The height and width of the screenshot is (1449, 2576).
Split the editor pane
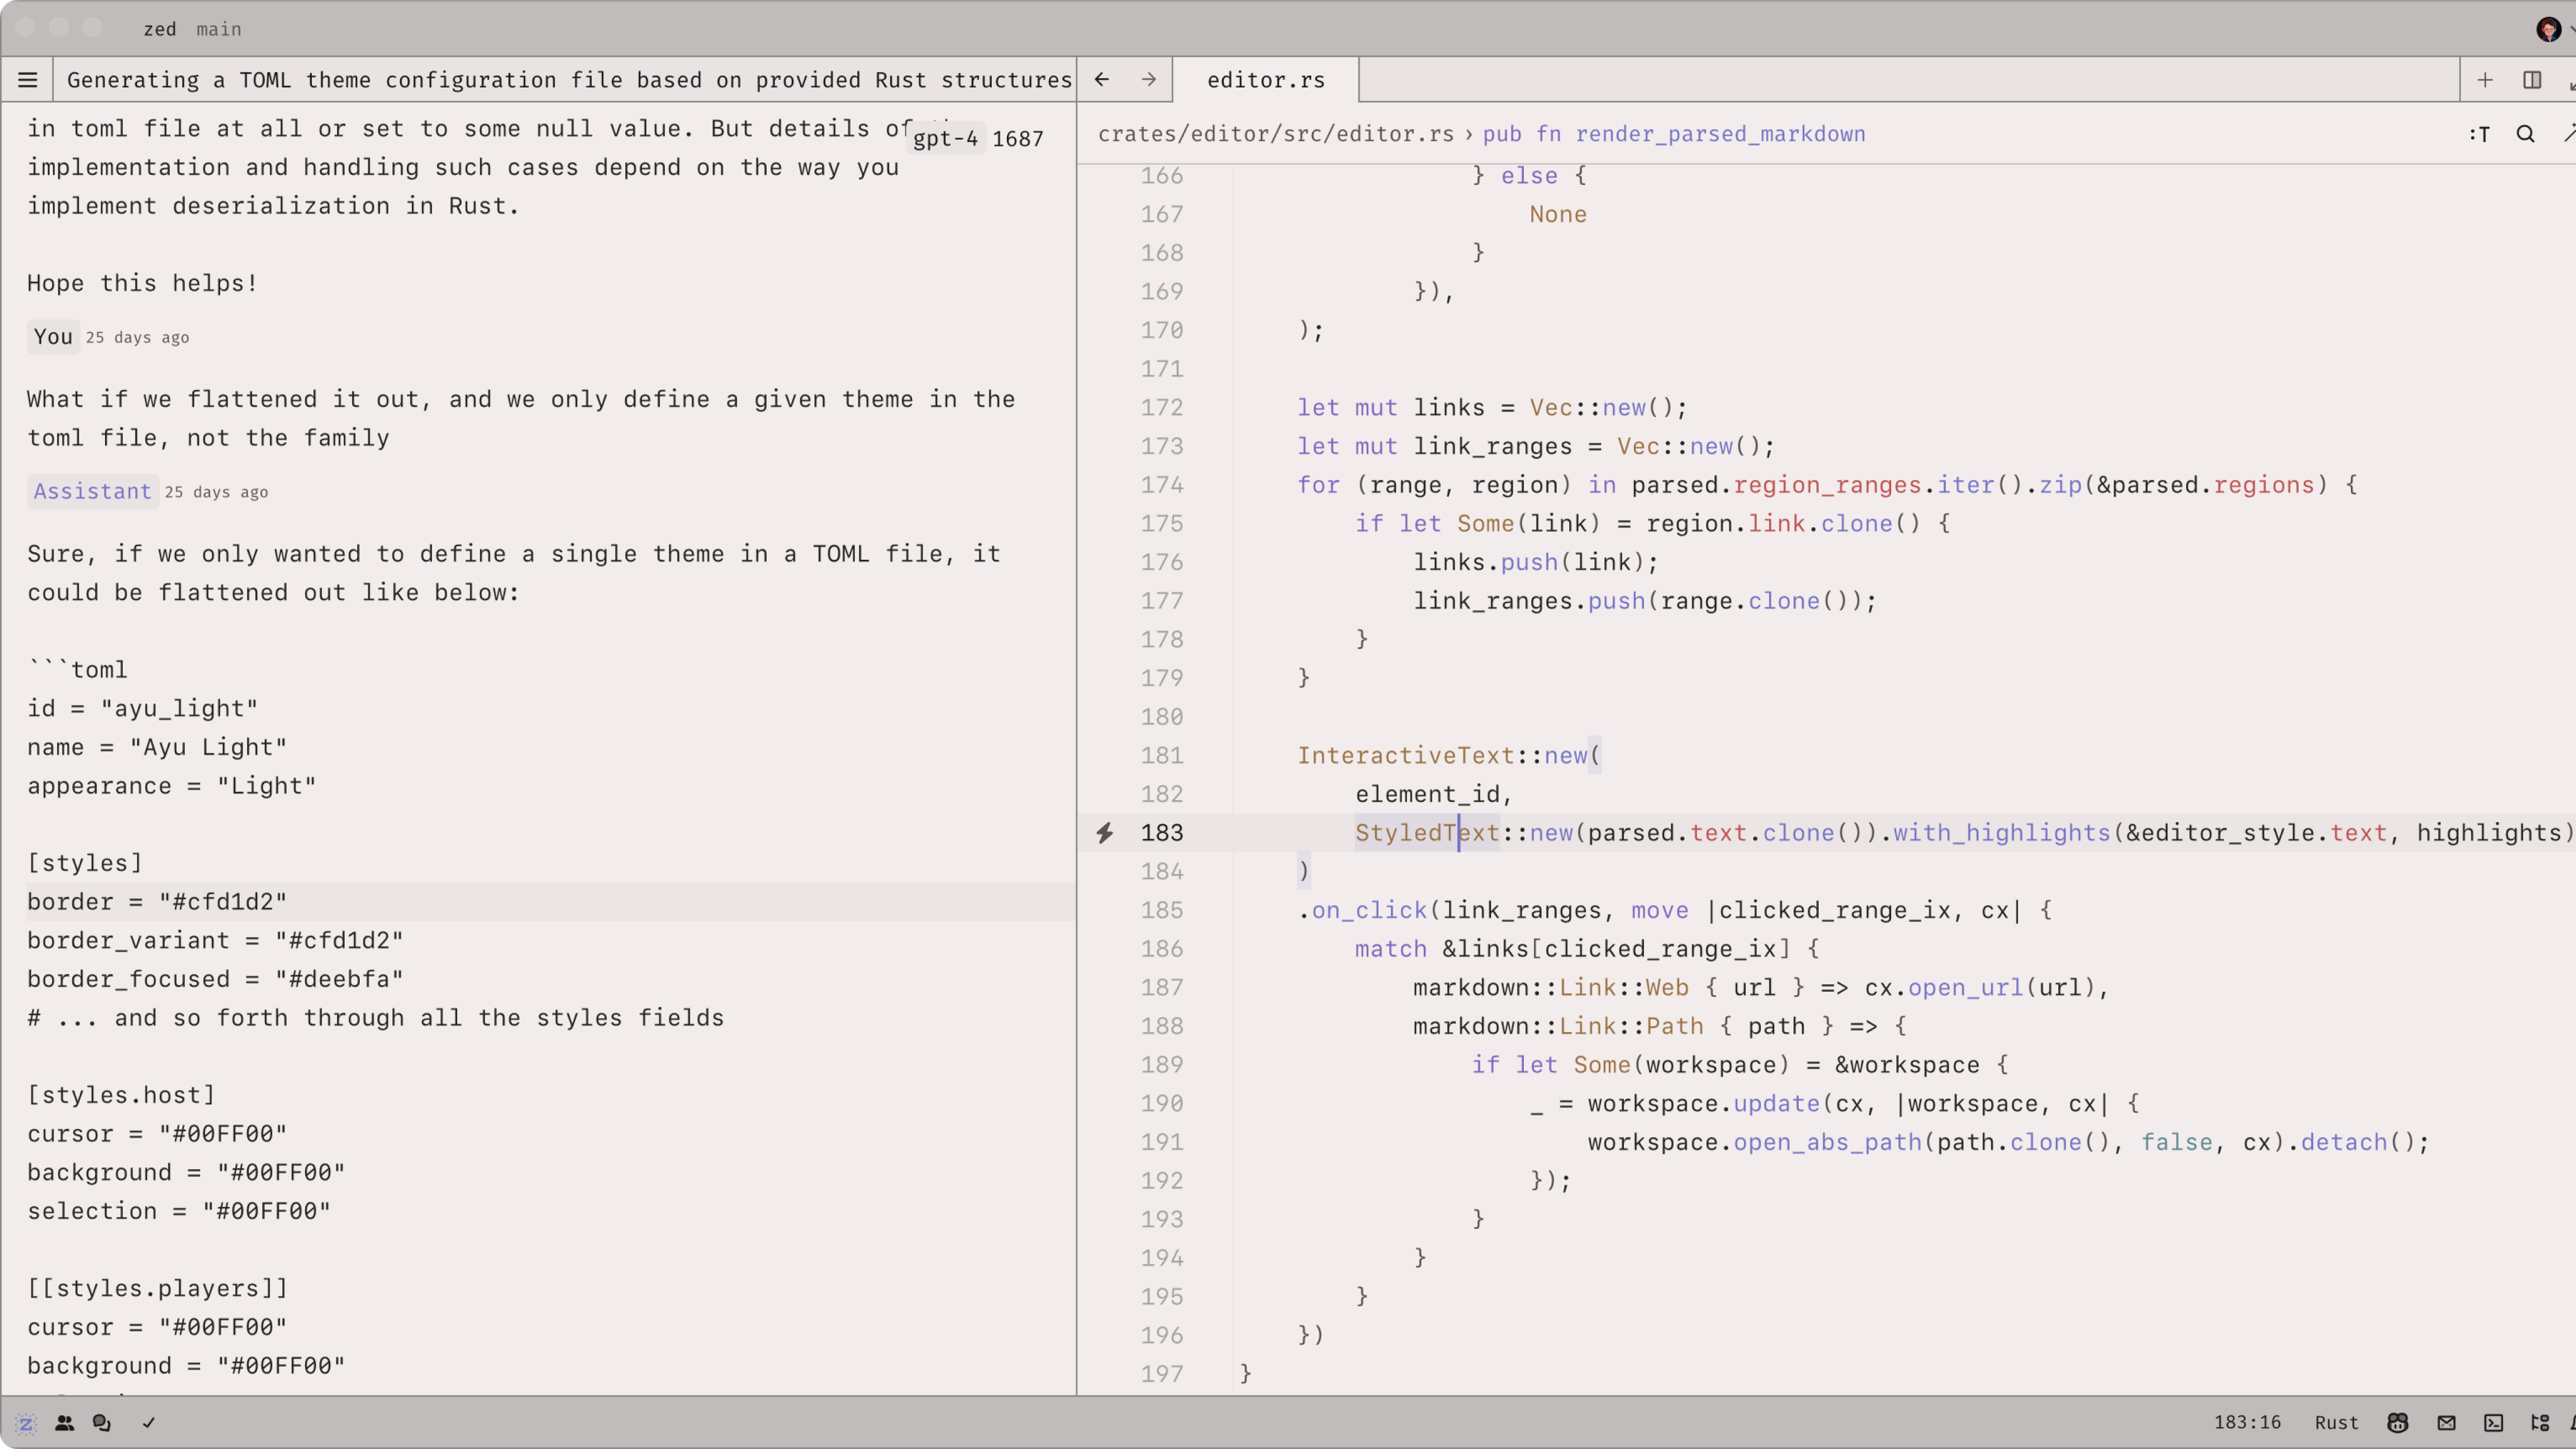pos(2532,80)
